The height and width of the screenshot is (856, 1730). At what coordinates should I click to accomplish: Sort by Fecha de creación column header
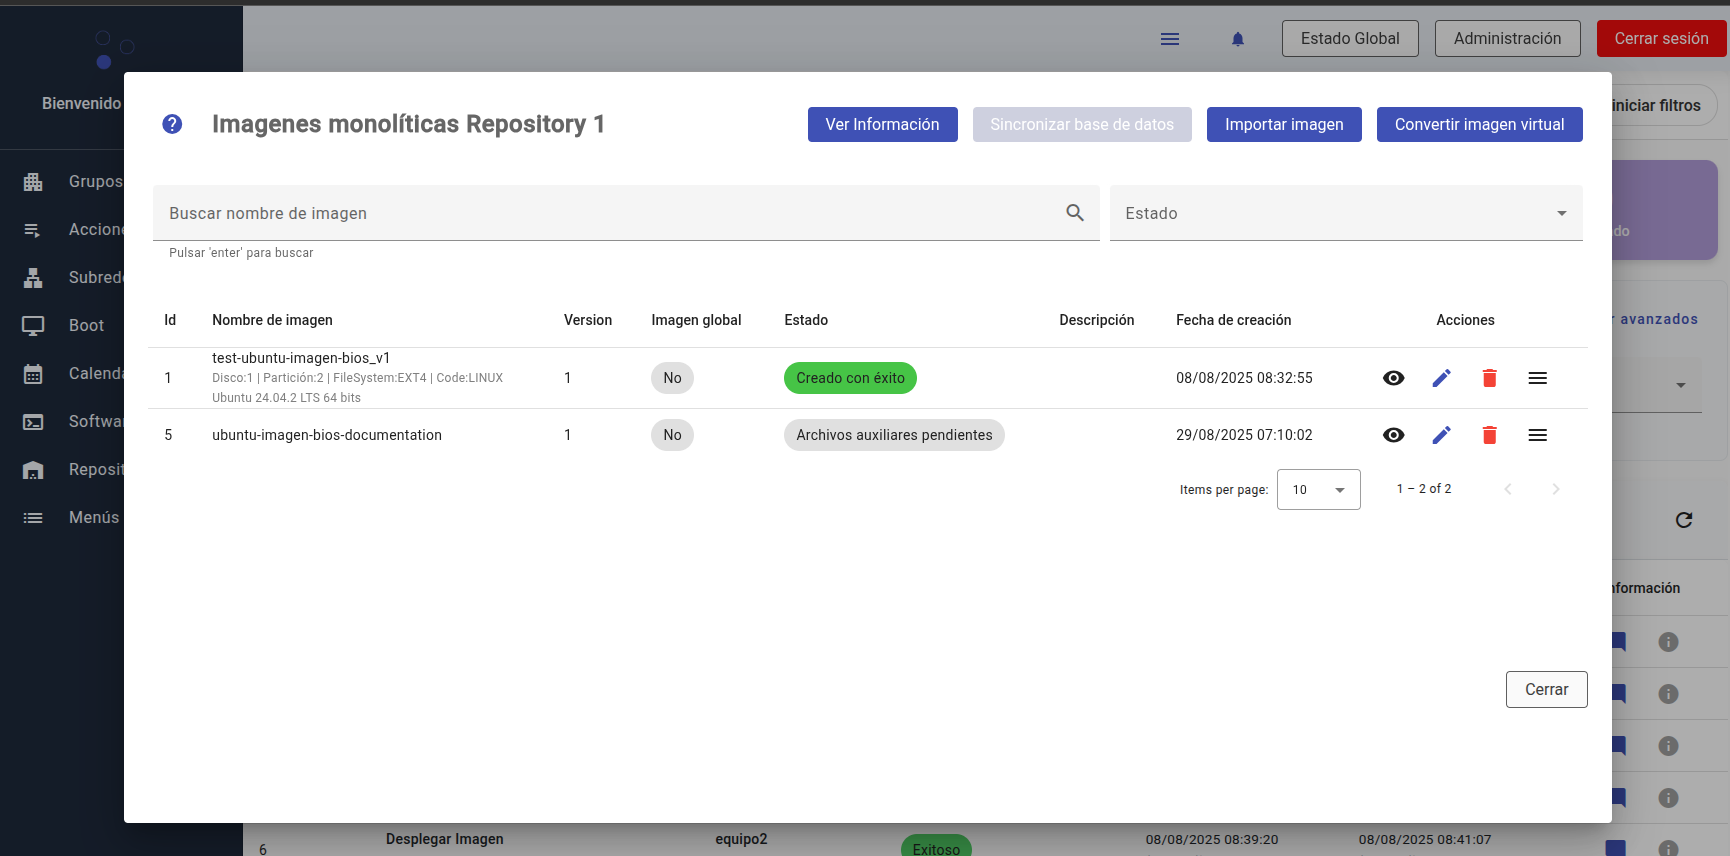pyautogui.click(x=1233, y=320)
